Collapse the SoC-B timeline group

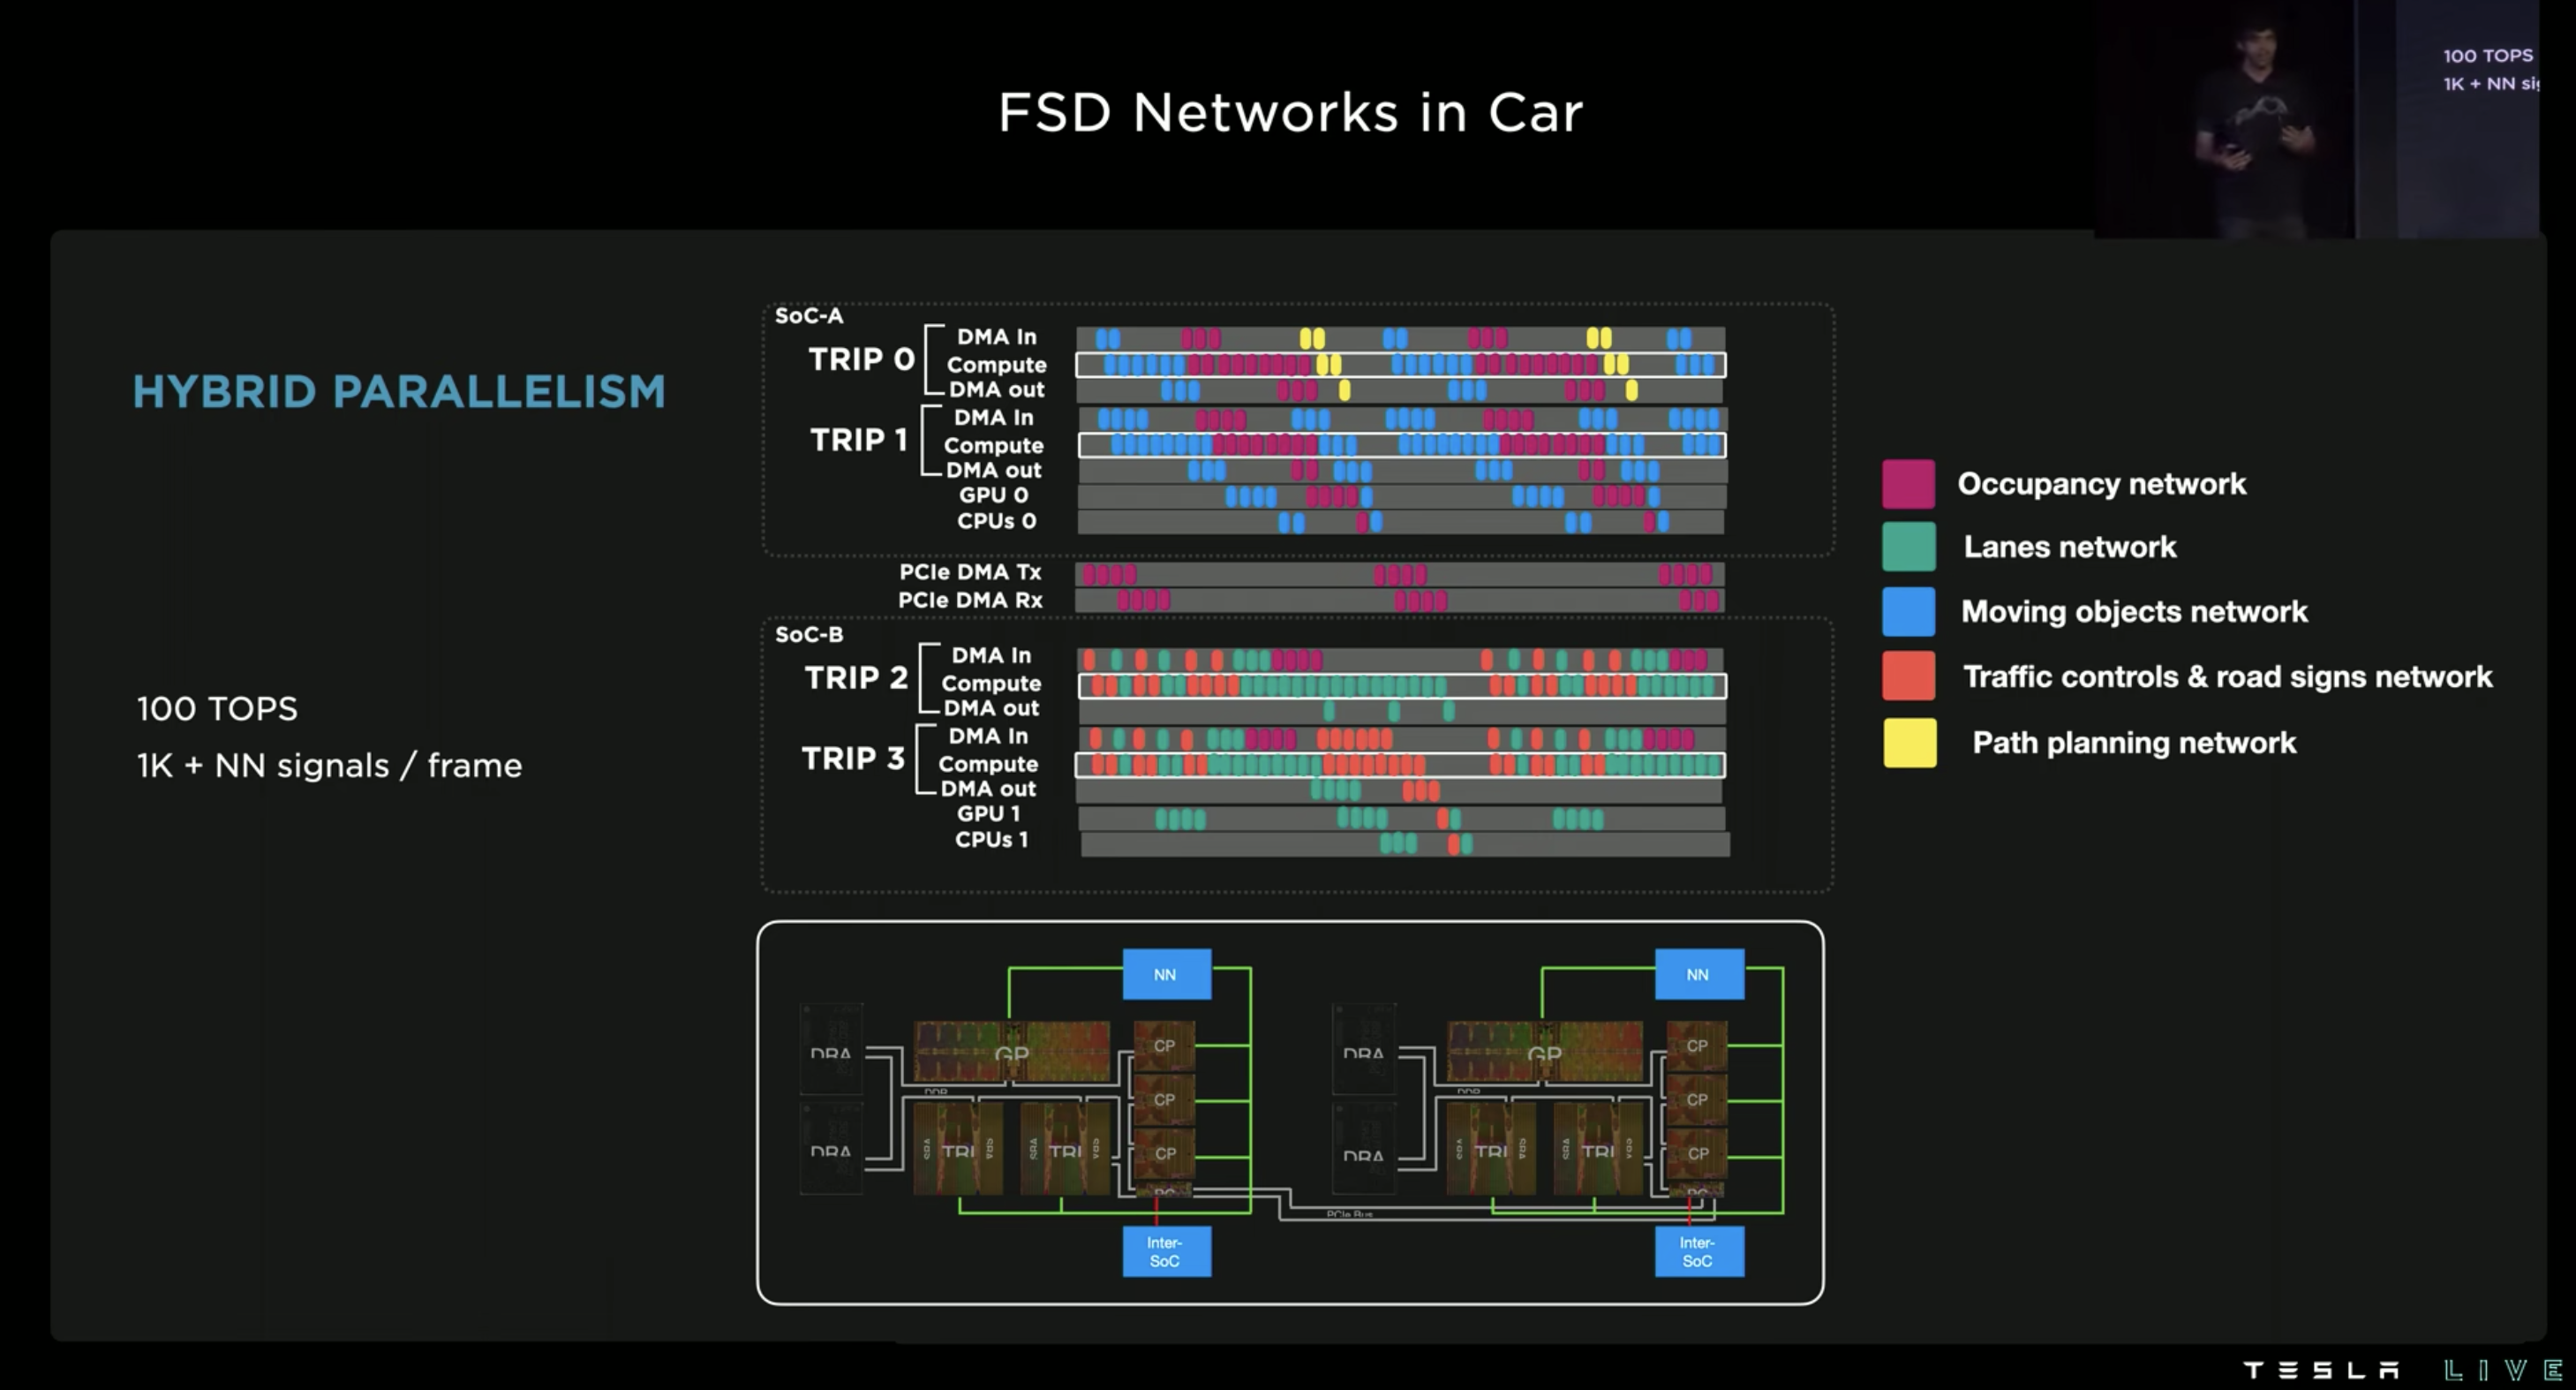810,635
